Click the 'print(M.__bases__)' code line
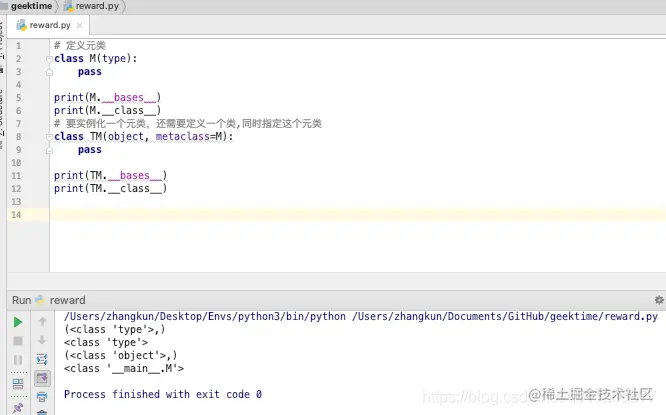This screenshot has height=415, width=666. click(x=107, y=97)
